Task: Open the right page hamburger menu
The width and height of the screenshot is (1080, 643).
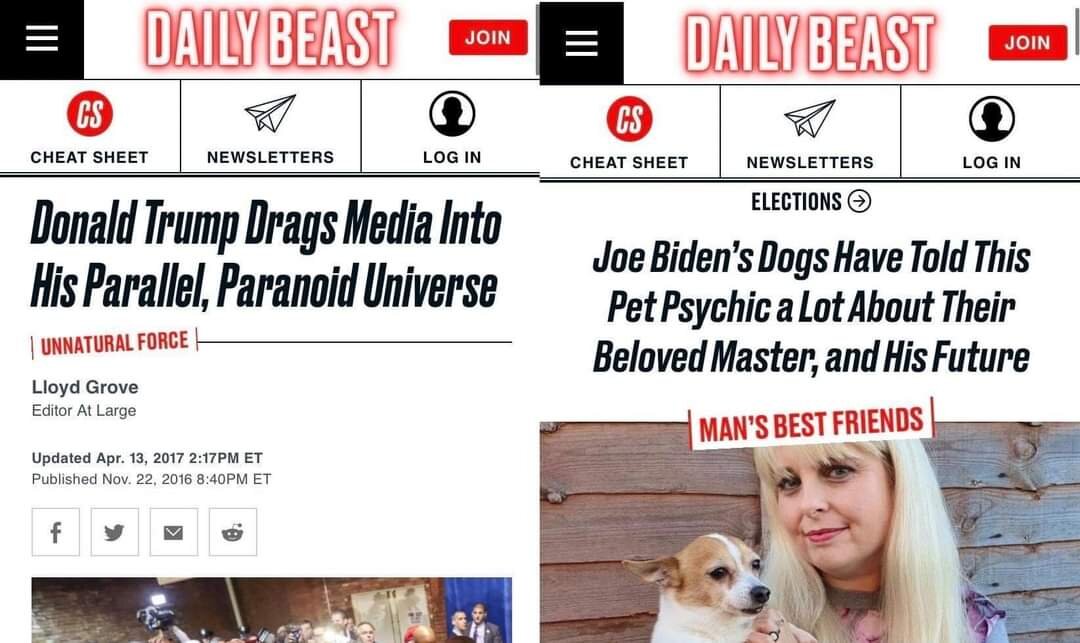Action: click(x=581, y=43)
